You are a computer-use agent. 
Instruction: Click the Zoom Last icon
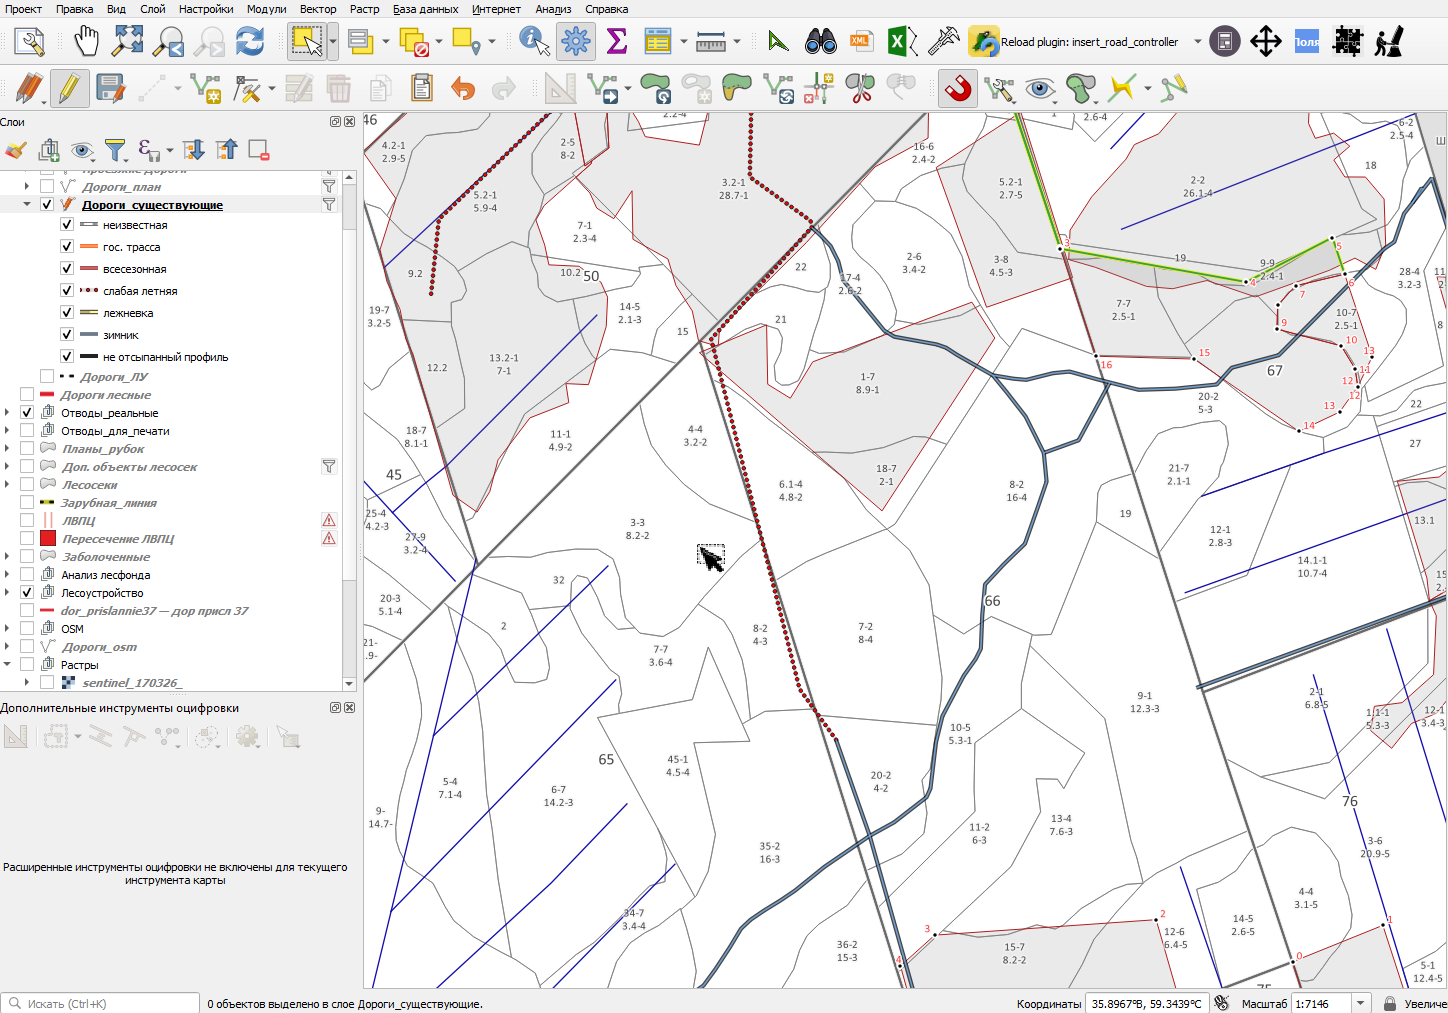pyautogui.click(x=169, y=42)
